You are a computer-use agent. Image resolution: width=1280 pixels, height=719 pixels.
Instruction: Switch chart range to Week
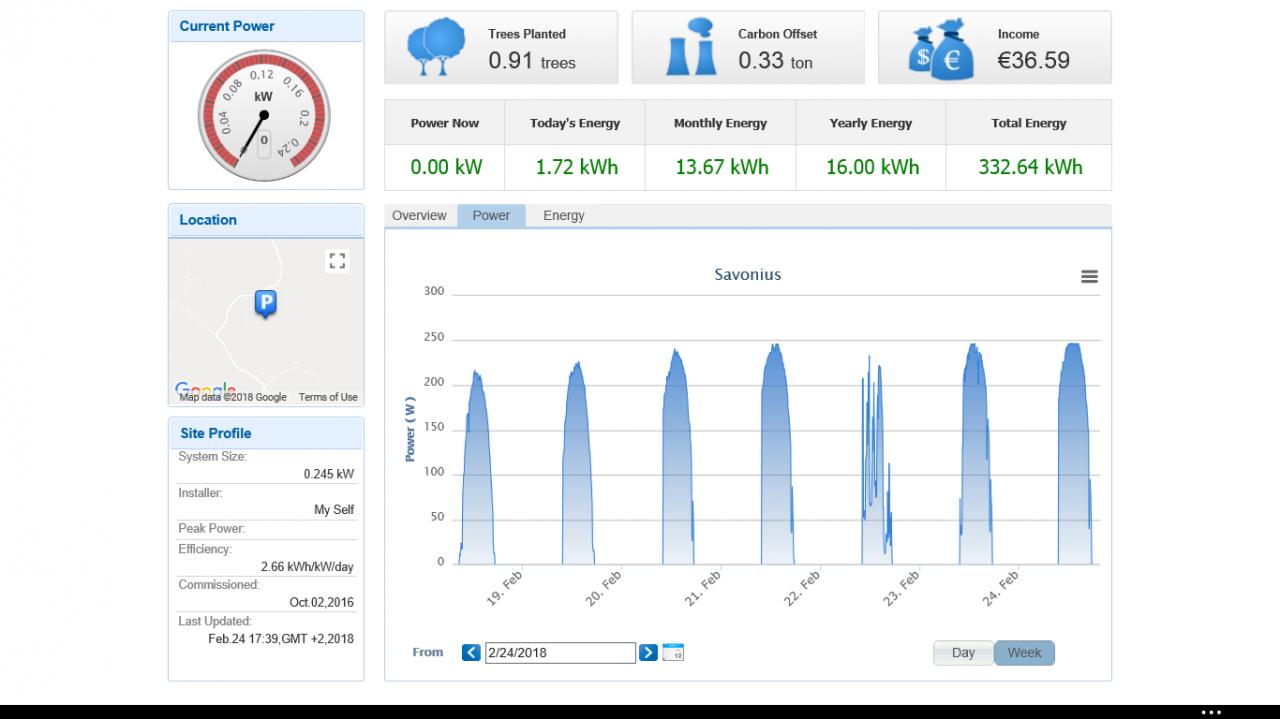tap(1024, 653)
